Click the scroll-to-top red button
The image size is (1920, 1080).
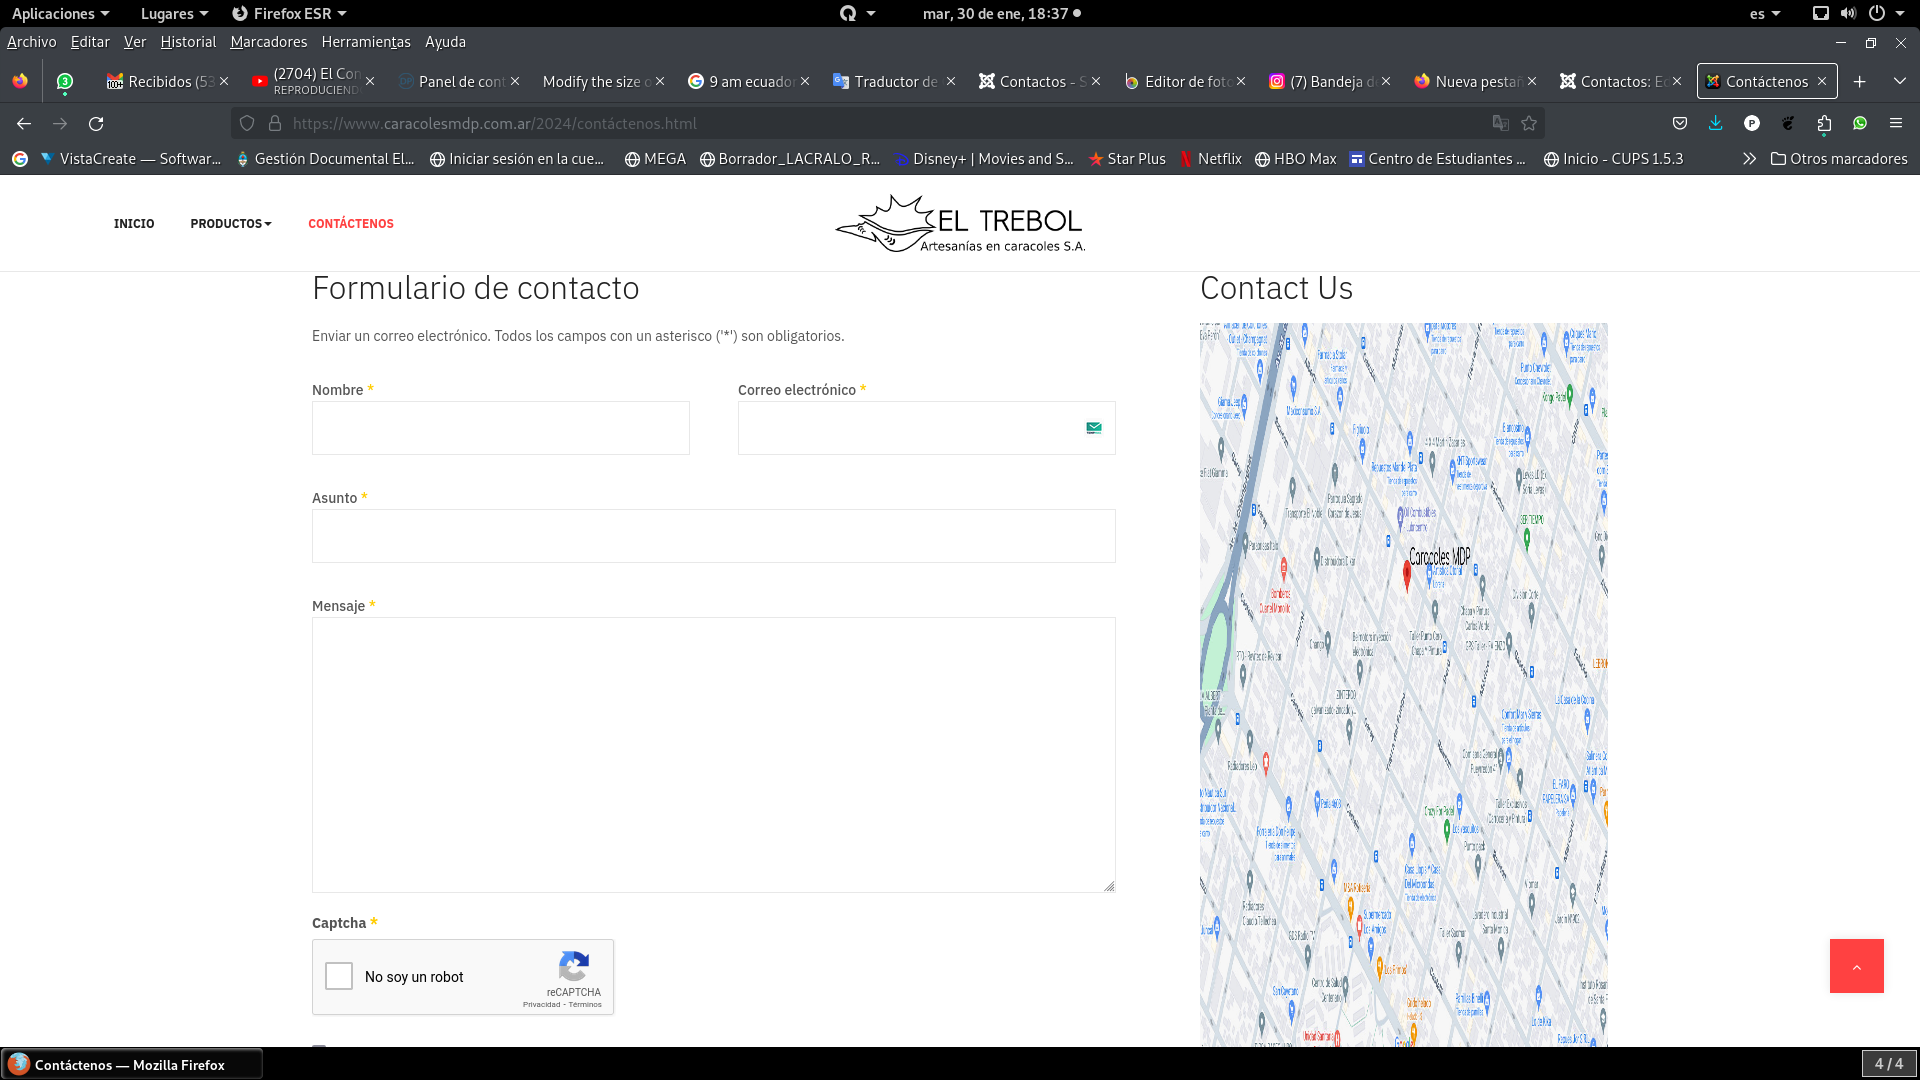(x=1856, y=966)
